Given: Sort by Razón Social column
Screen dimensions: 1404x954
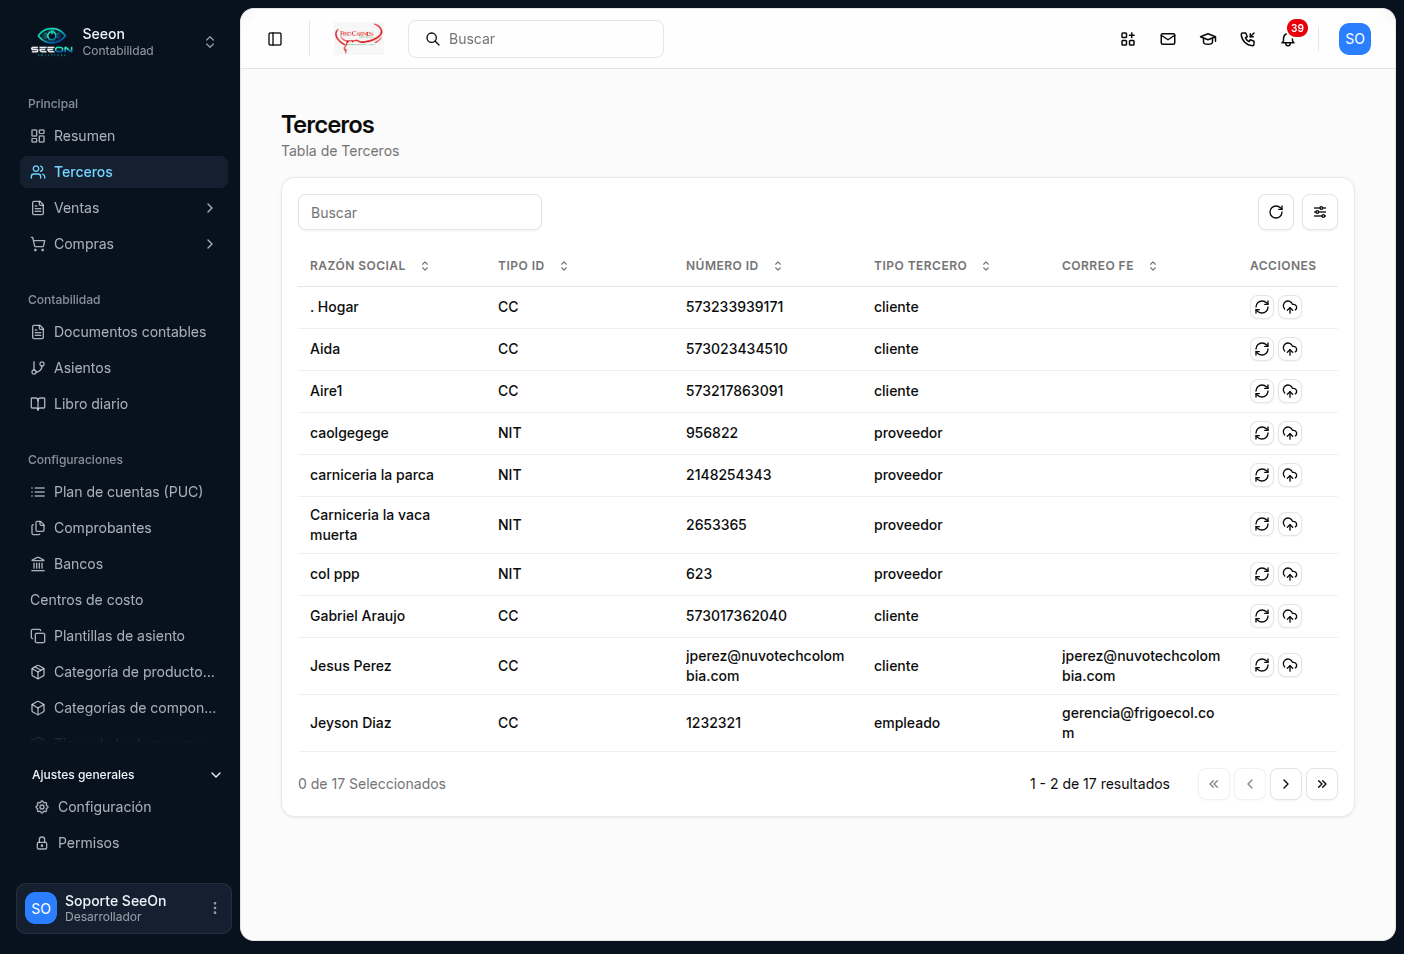Looking at the screenshot, I should 369,266.
